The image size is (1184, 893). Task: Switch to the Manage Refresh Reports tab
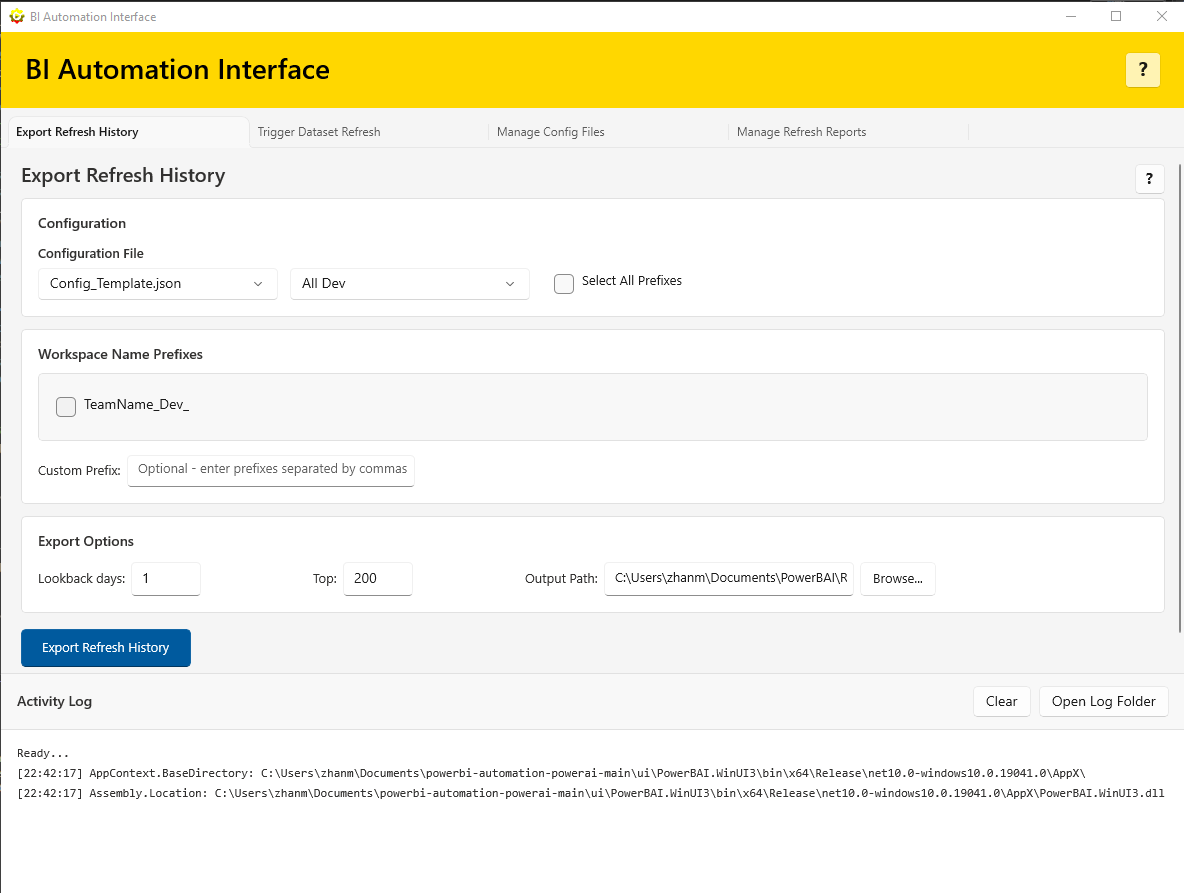coord(801,131)
